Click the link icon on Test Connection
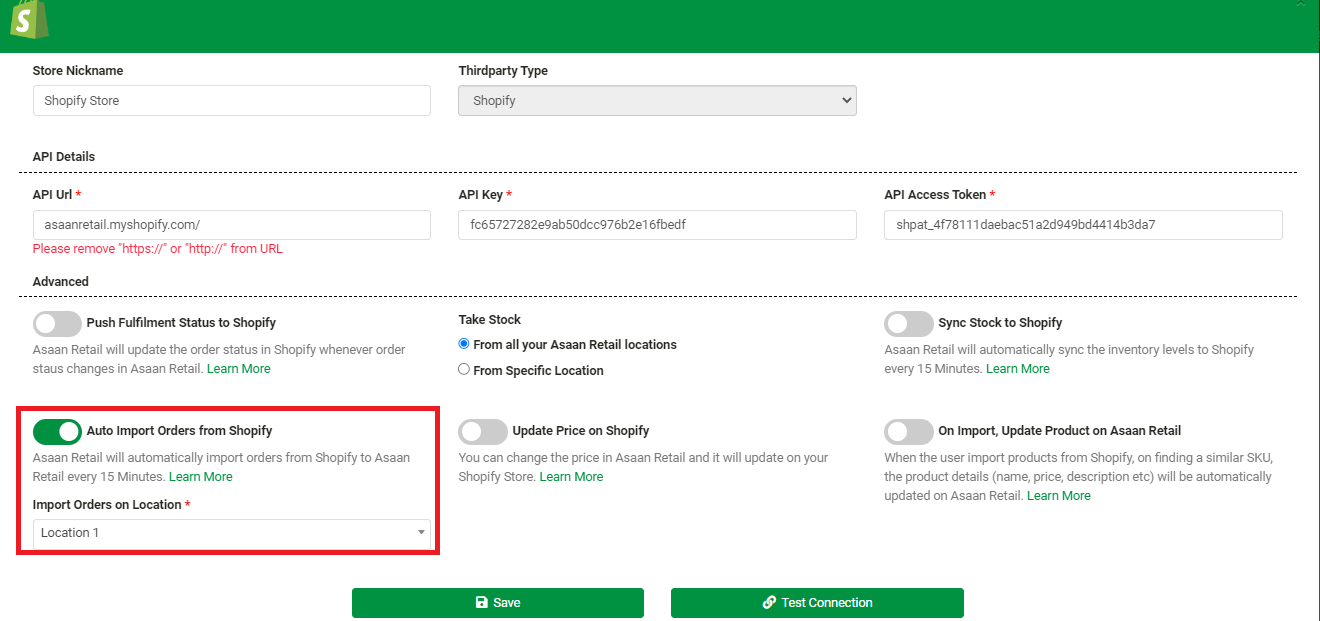The height and width of the screenshot is (621, 1320). (x=769, y=603)
